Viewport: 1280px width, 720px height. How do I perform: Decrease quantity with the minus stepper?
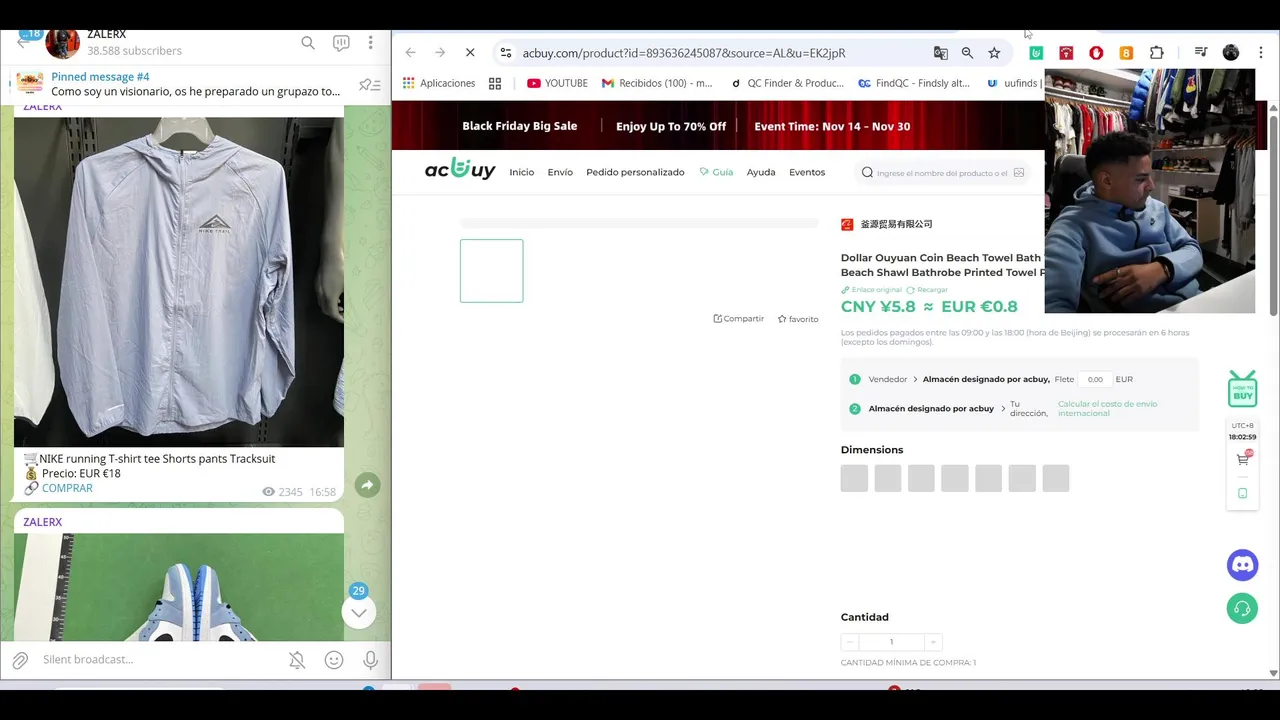tap(850, 642)
